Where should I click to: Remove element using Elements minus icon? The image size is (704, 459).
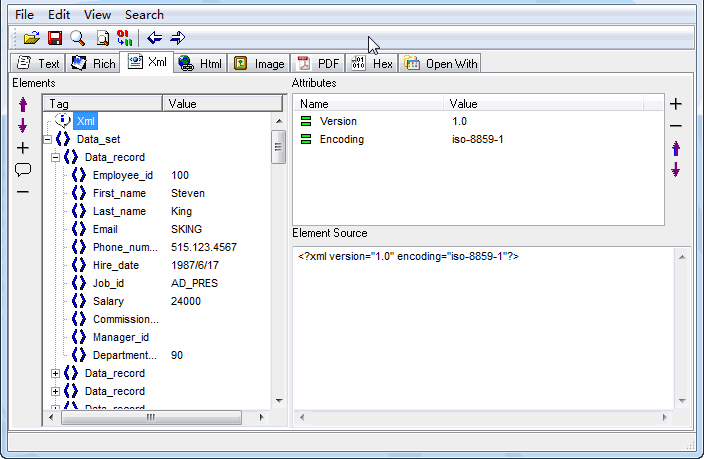pyautogui.click(x=22, y=192)
